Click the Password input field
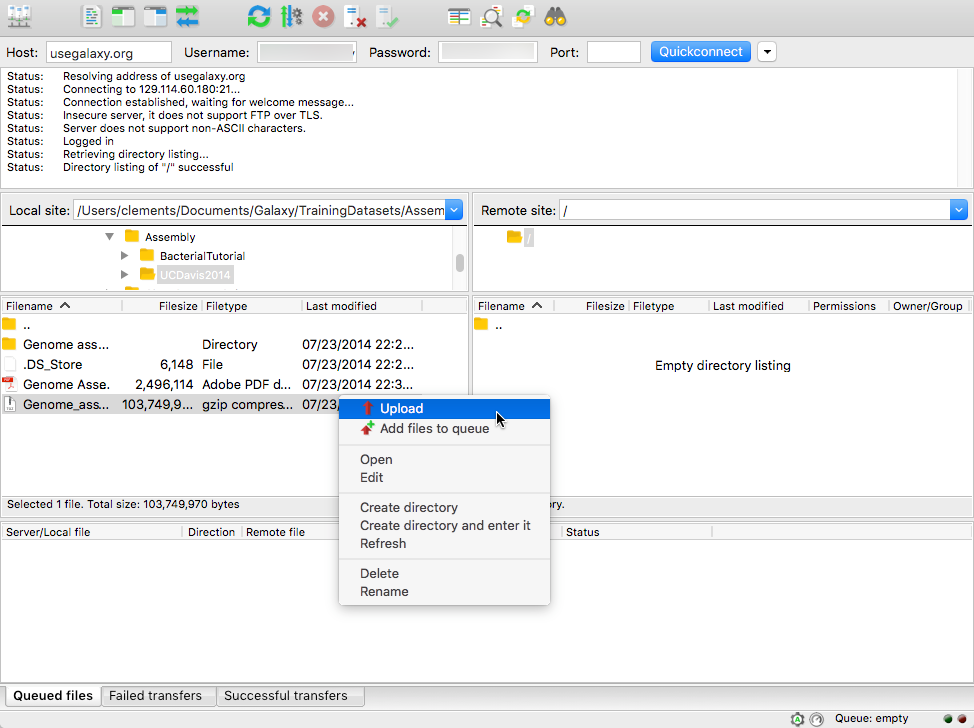The height and width of the screenshot is (728, 974). 488,52
